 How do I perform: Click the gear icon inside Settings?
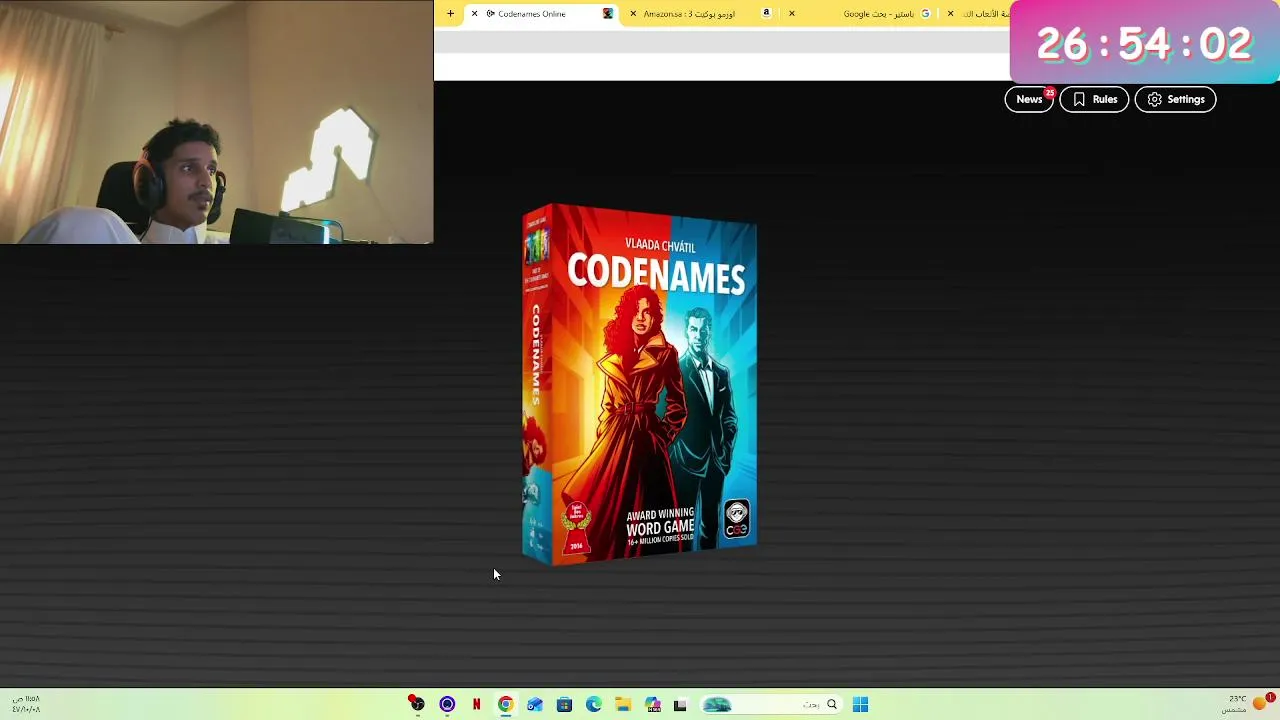pos(1154,99)
